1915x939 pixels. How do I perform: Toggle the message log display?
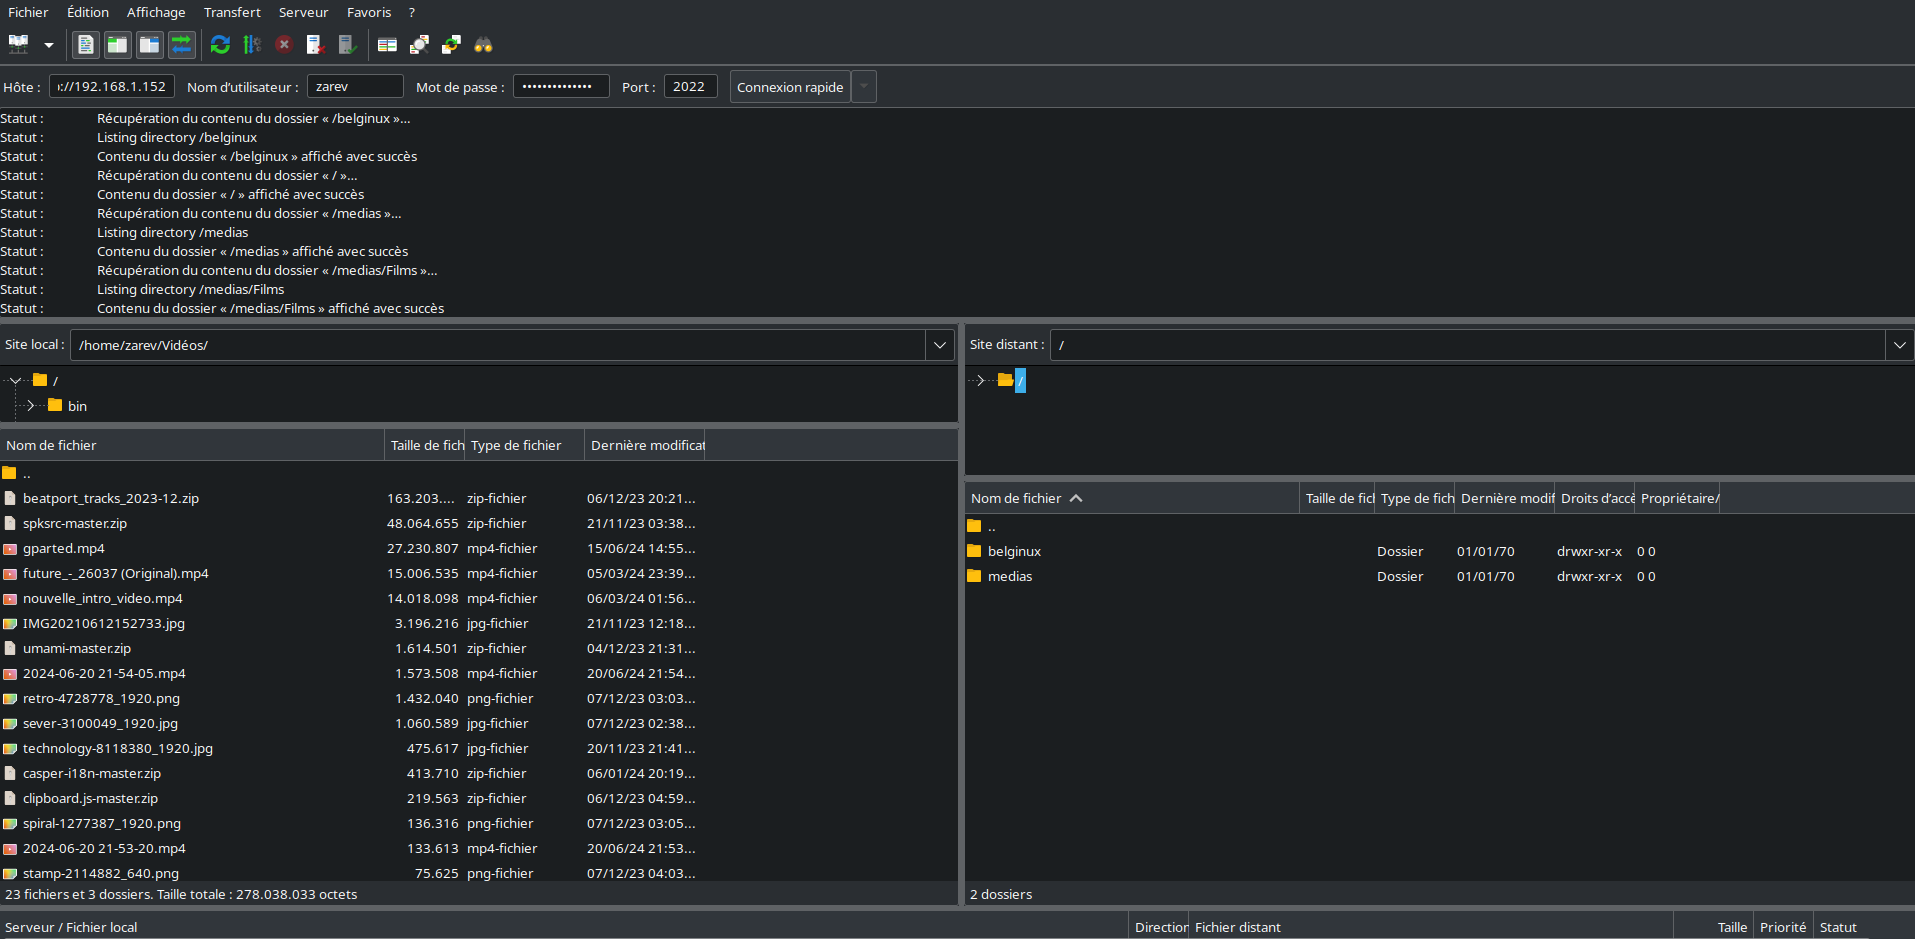point(85,45)
